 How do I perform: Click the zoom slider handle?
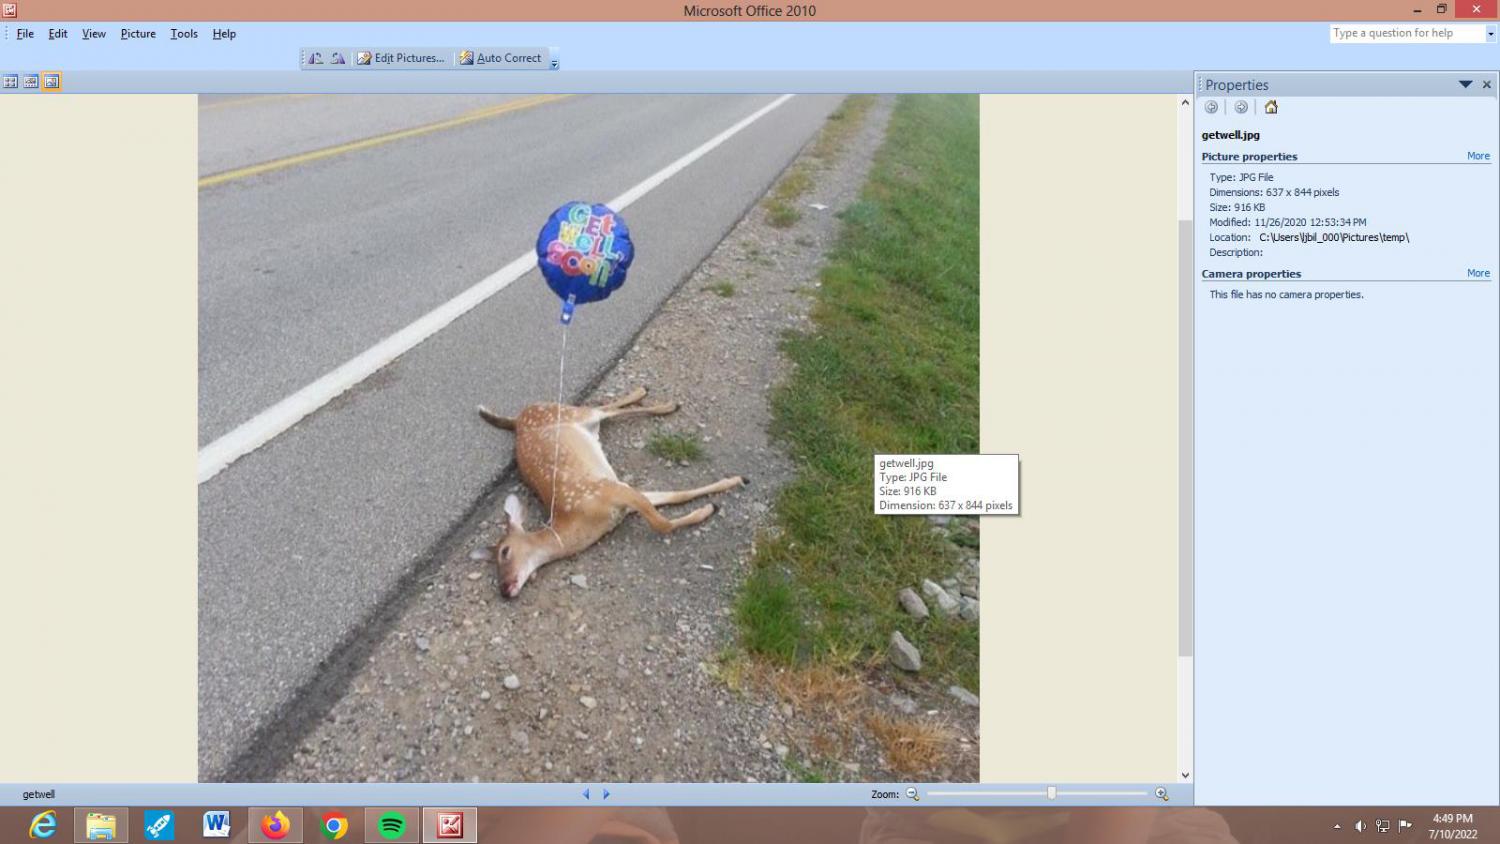click(1051, 793)
